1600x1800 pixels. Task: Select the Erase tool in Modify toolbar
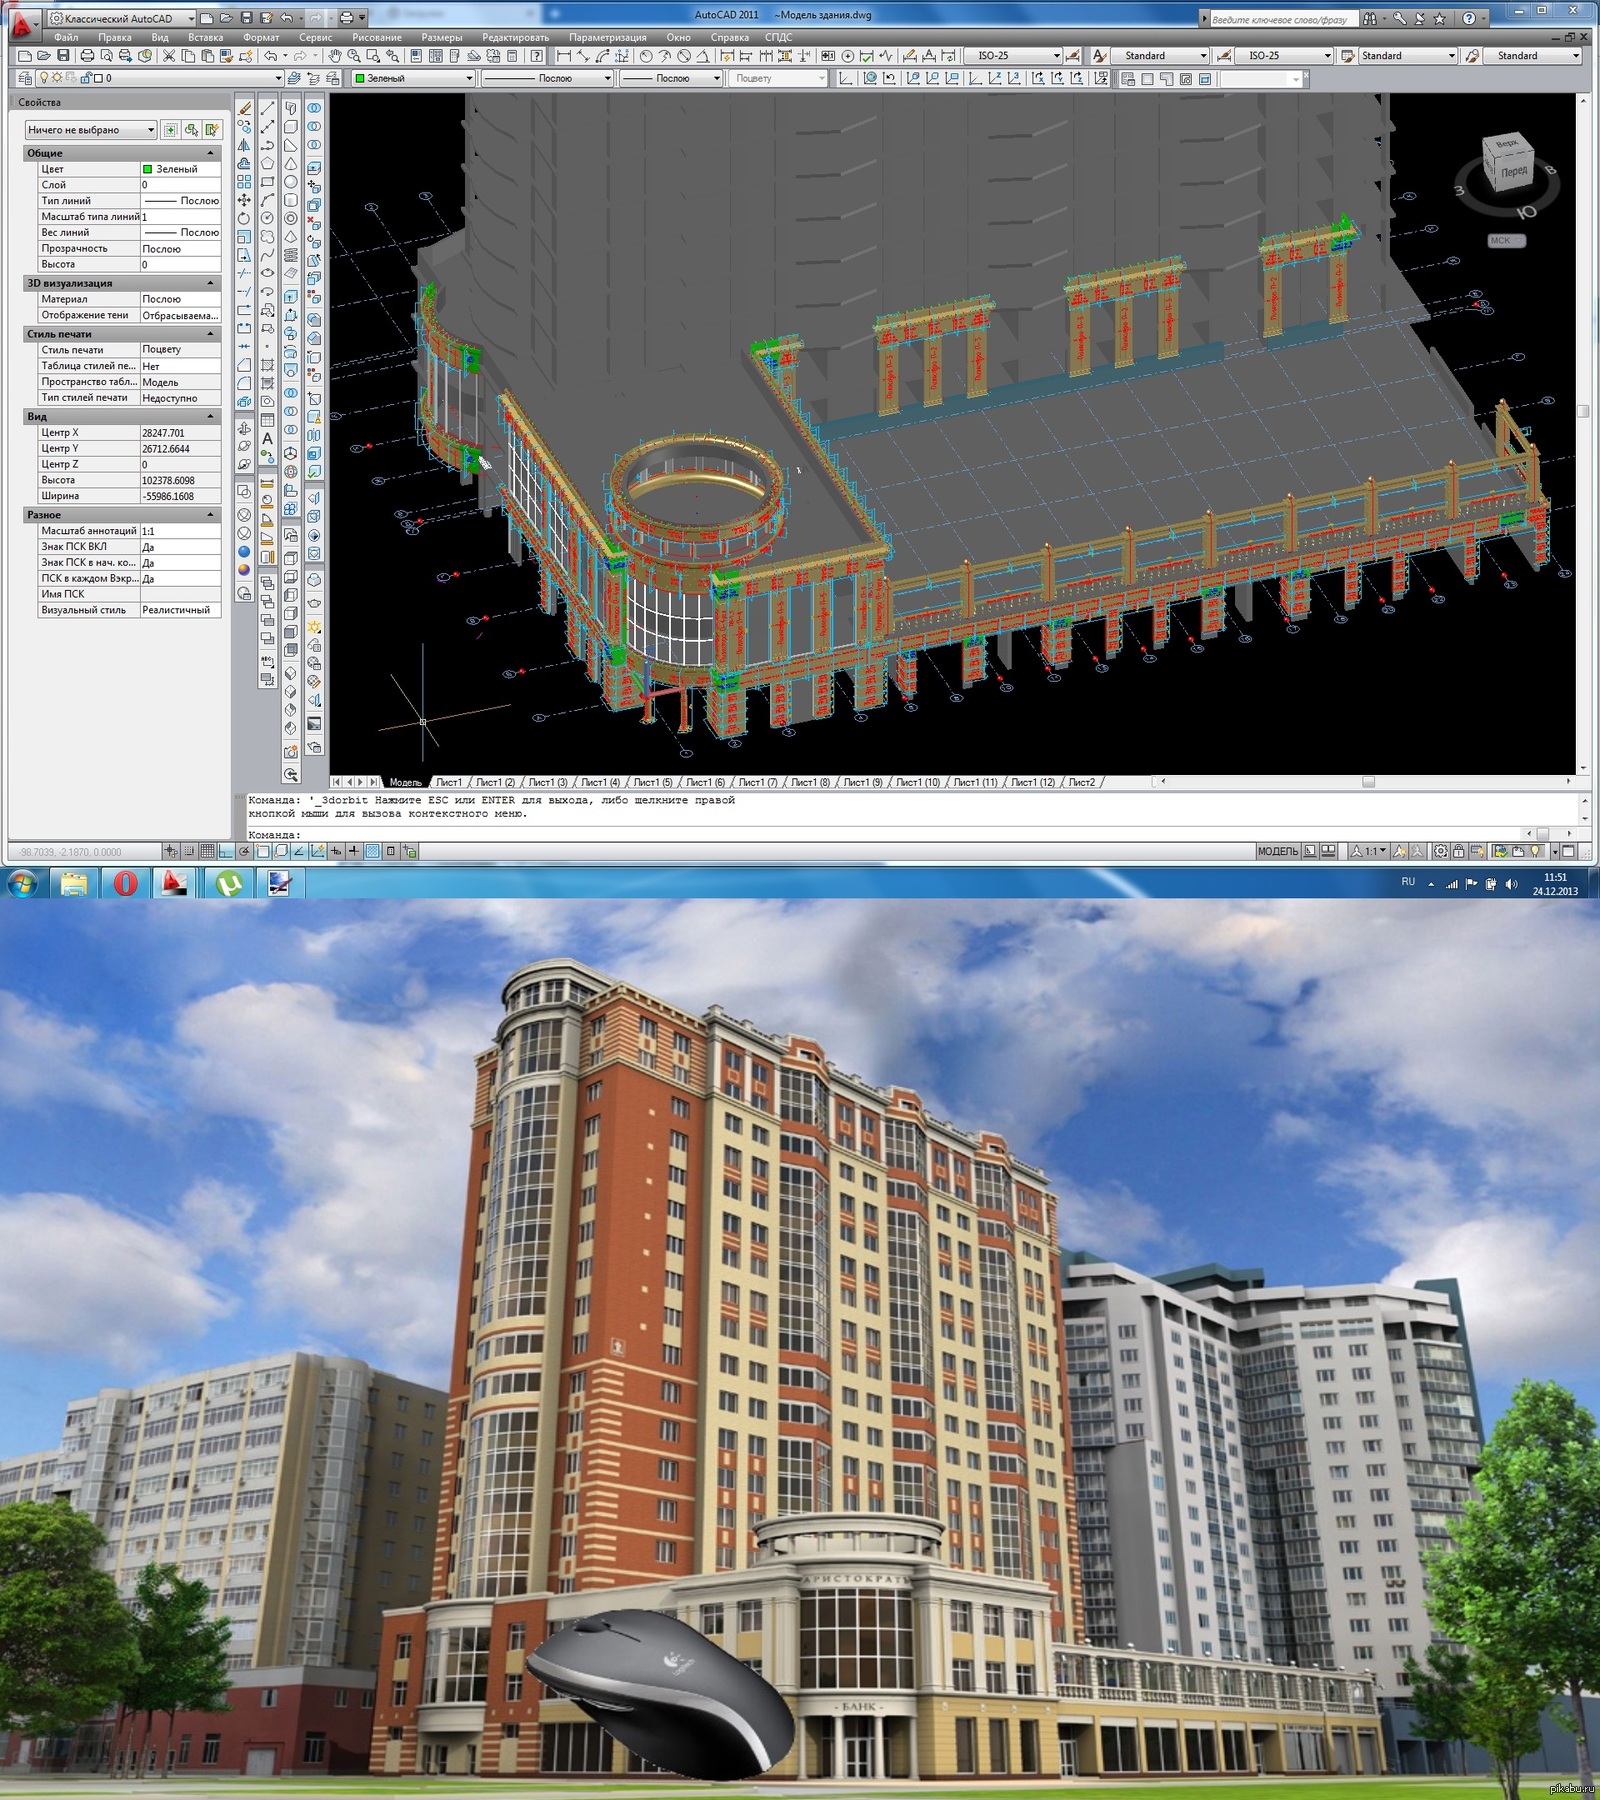[244, 108]
